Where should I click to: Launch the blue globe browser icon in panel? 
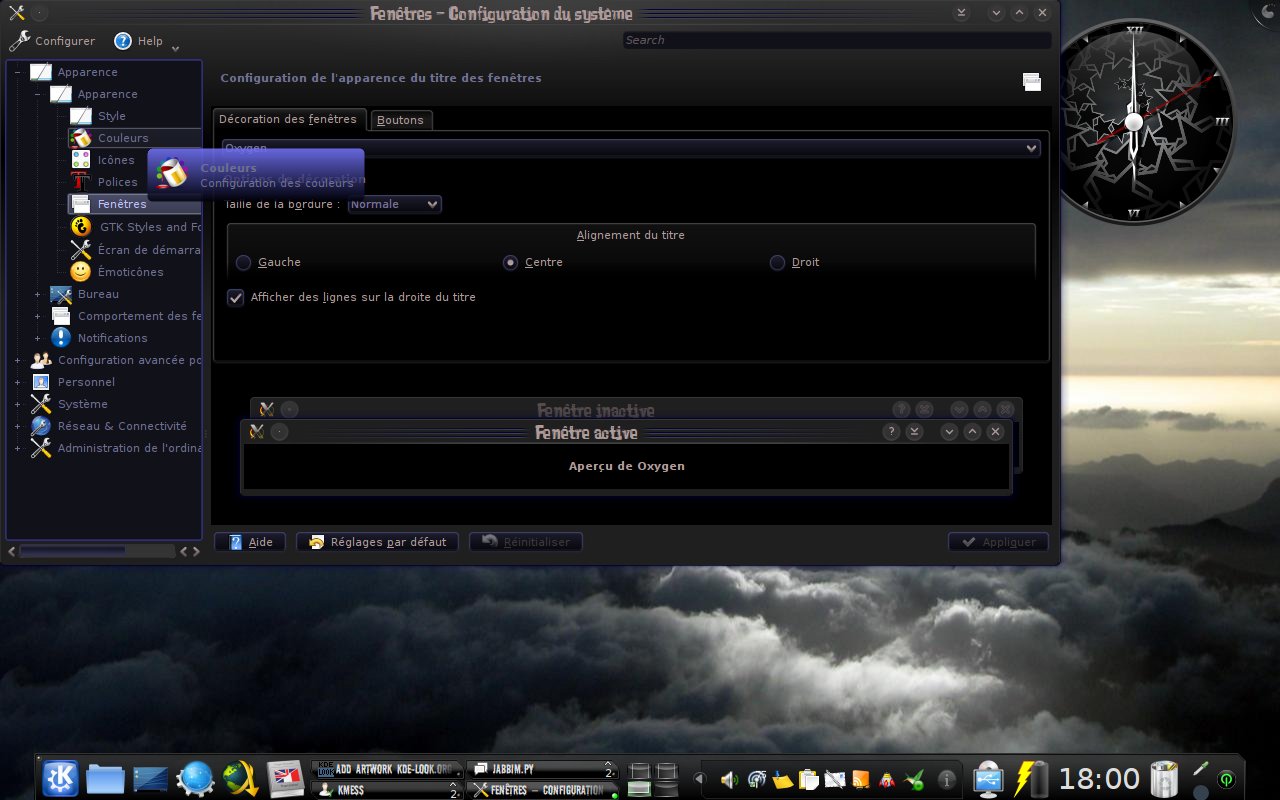pyautogui.click(x=195, y=778)
